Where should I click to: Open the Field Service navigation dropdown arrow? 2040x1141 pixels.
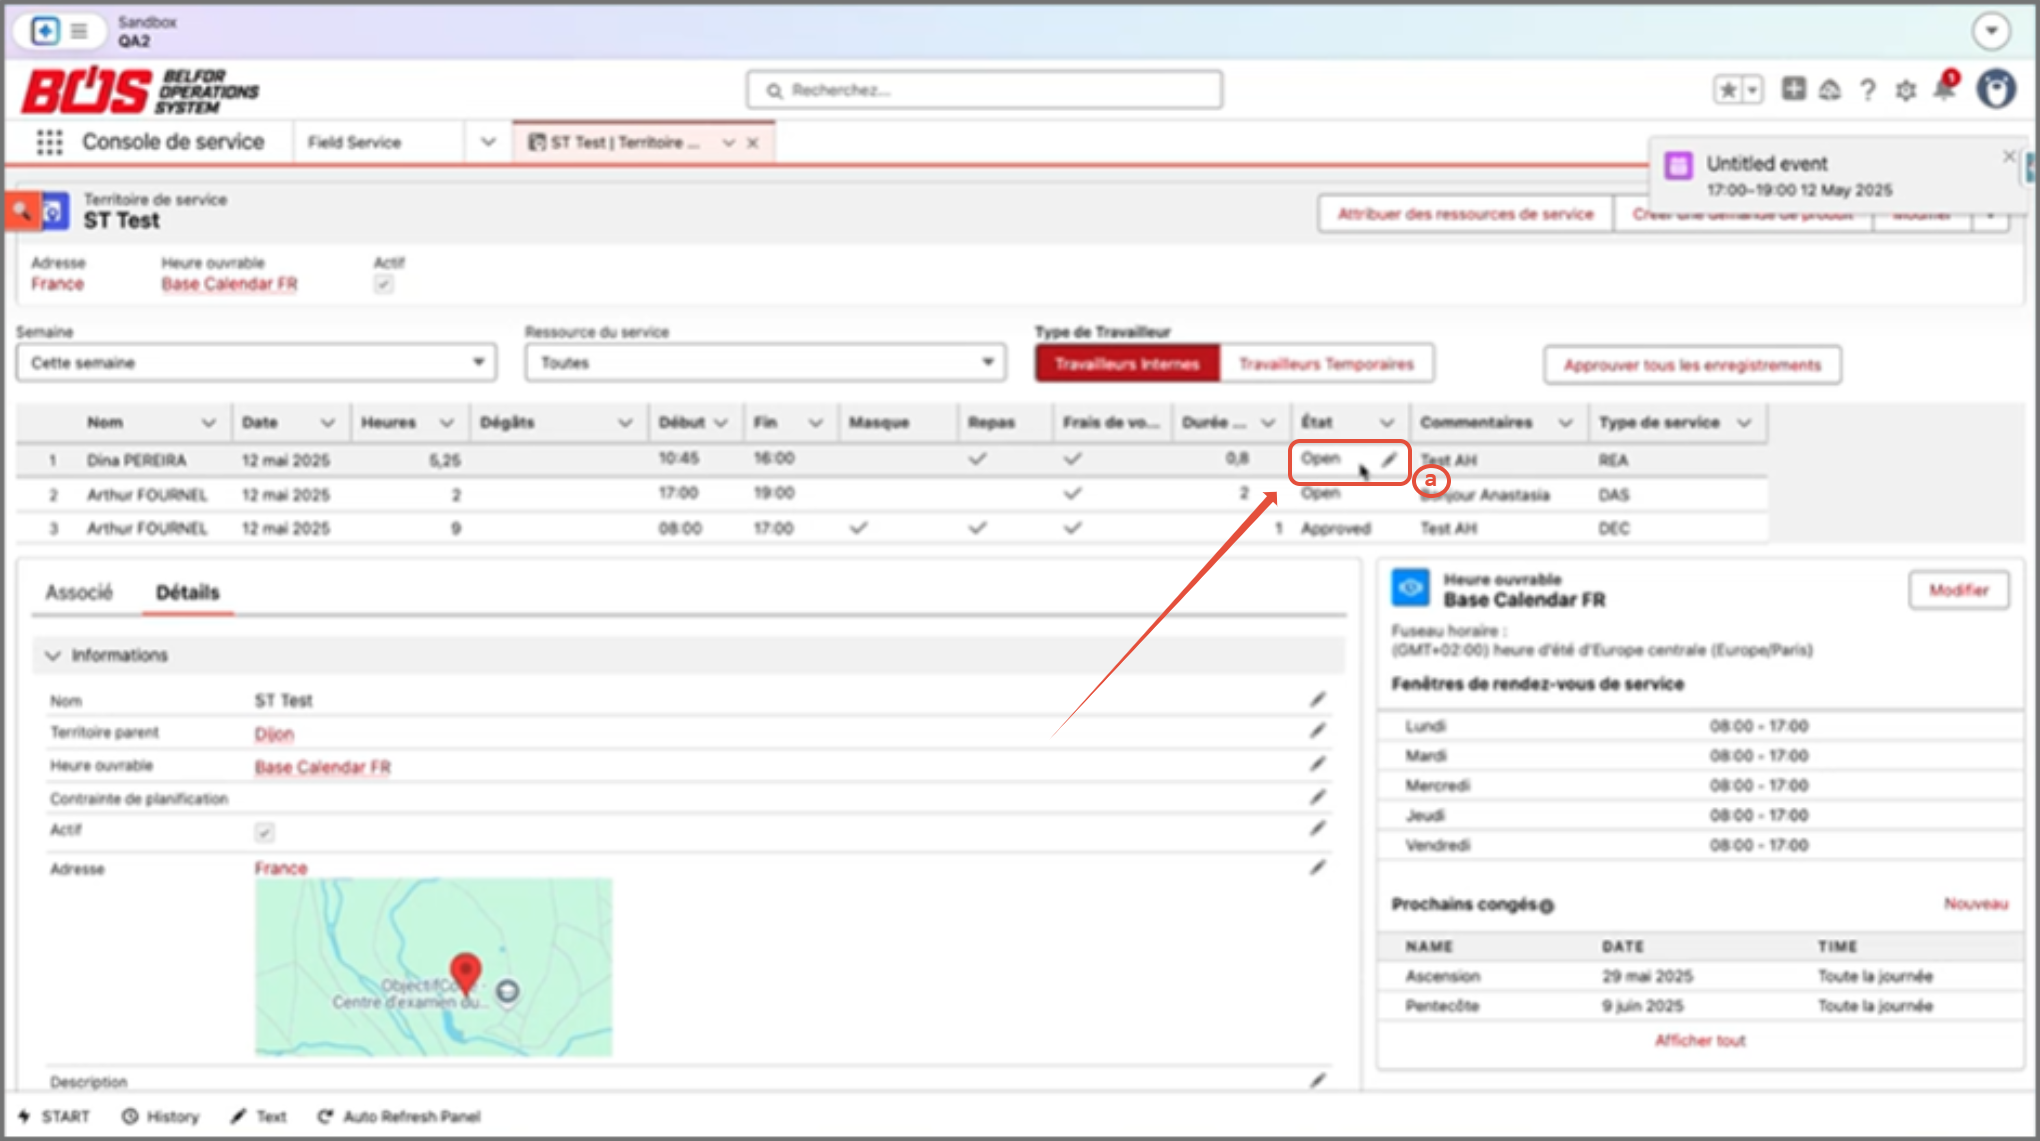tap(488, 142)
